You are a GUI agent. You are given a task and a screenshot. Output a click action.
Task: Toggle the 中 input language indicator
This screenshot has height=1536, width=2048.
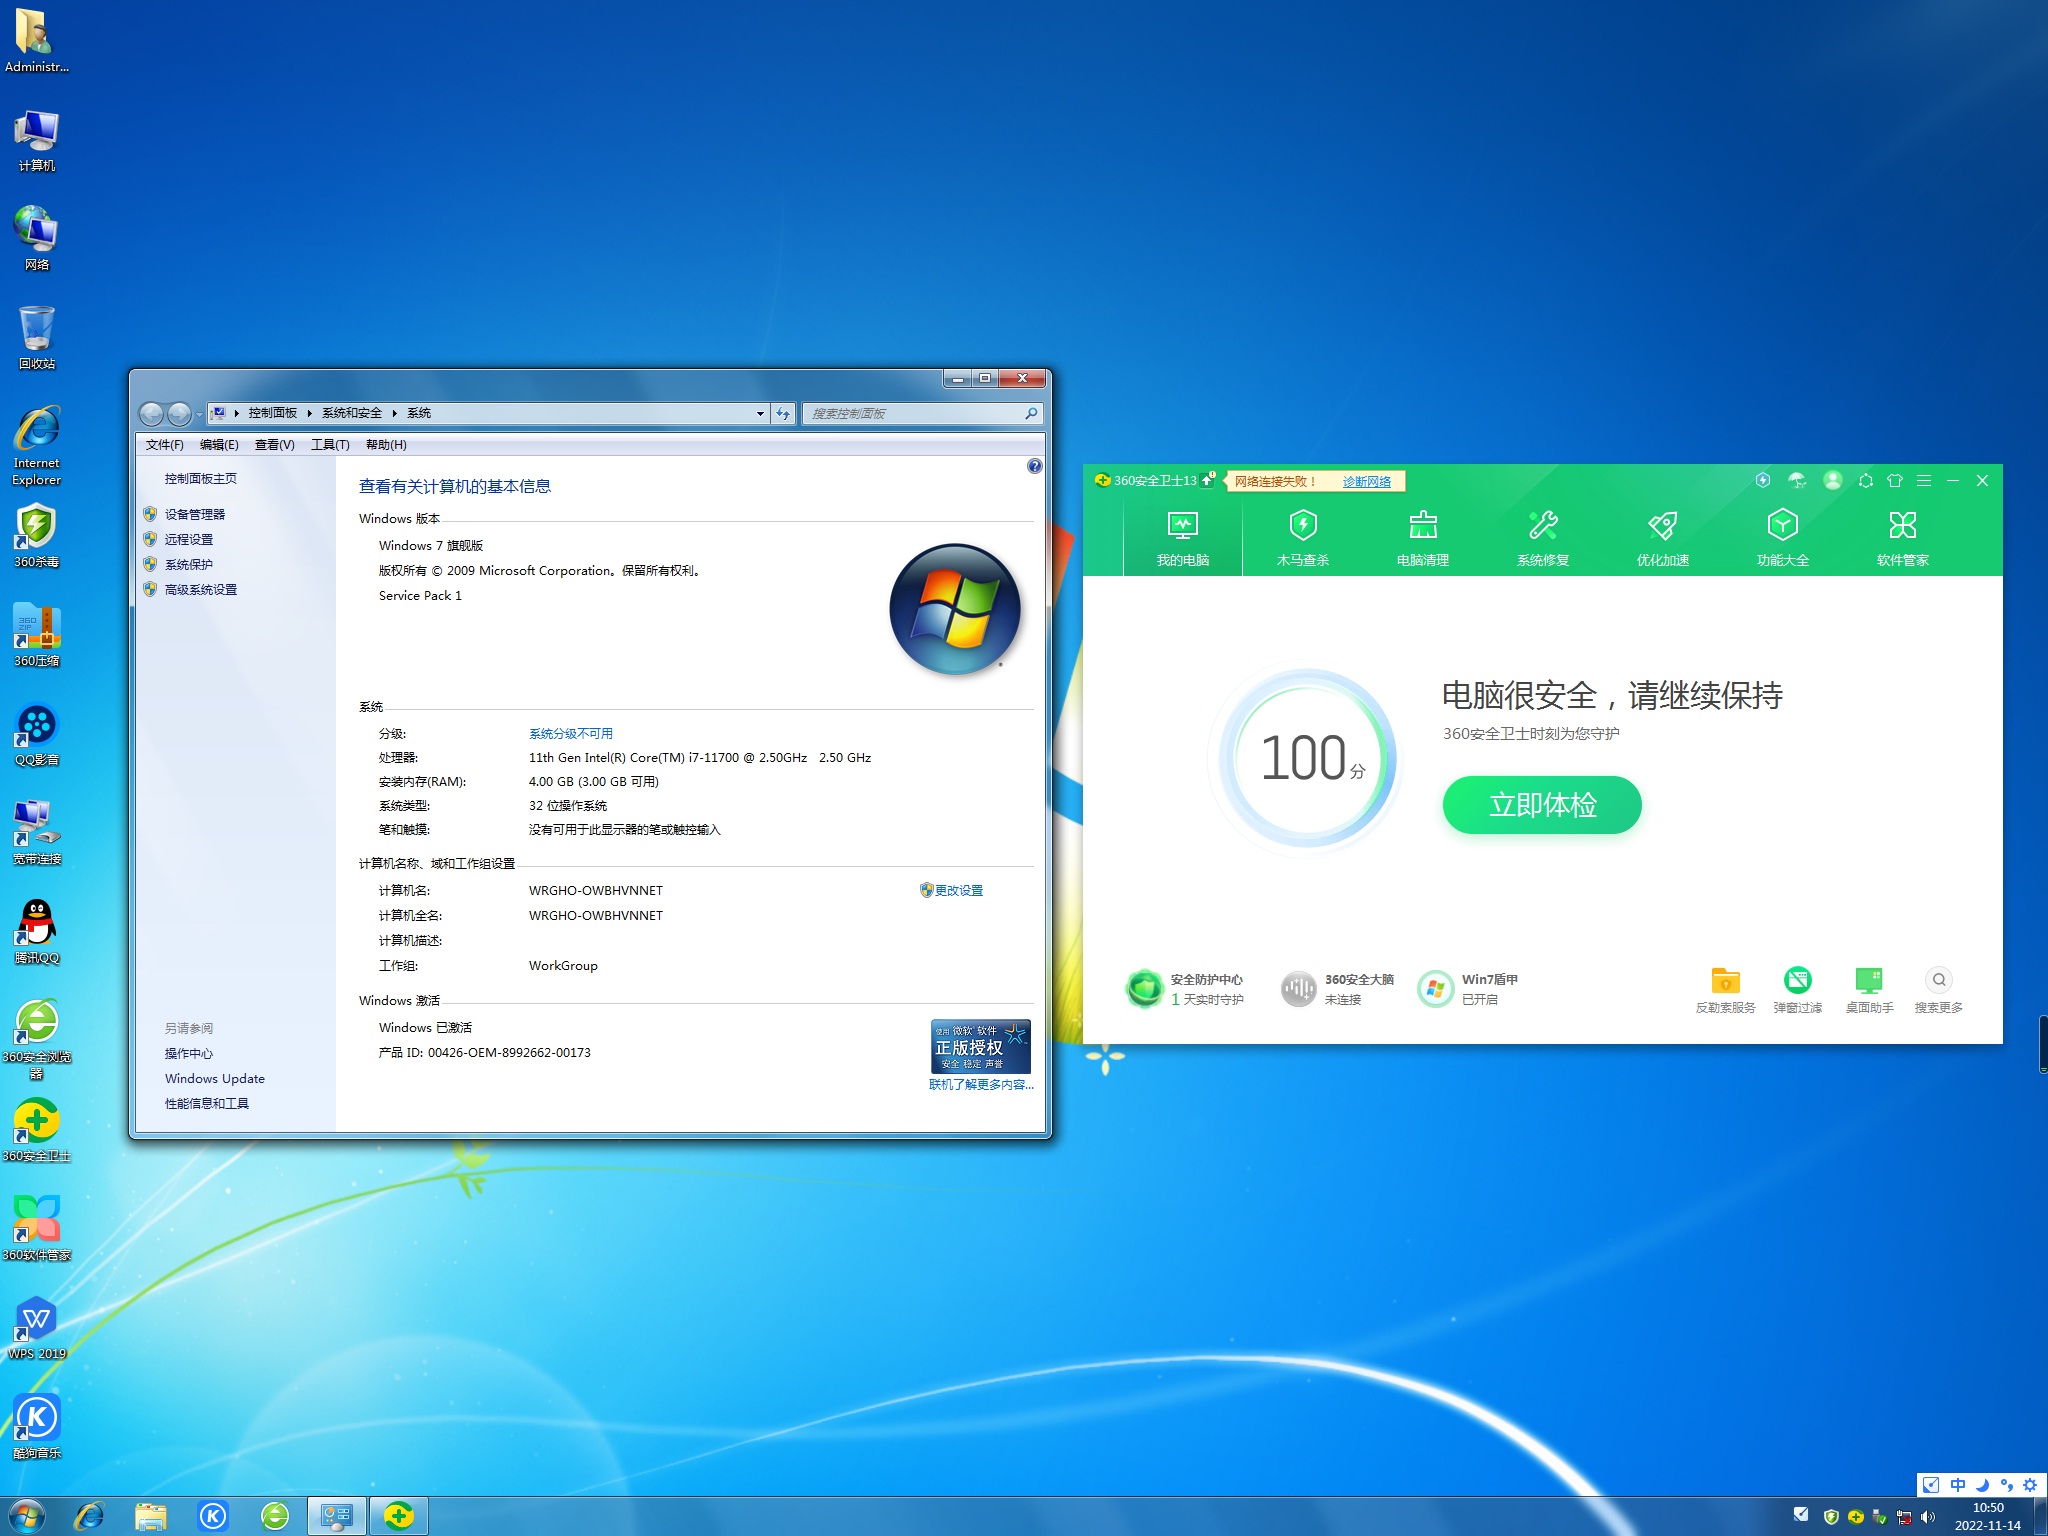point(1958,1485)
